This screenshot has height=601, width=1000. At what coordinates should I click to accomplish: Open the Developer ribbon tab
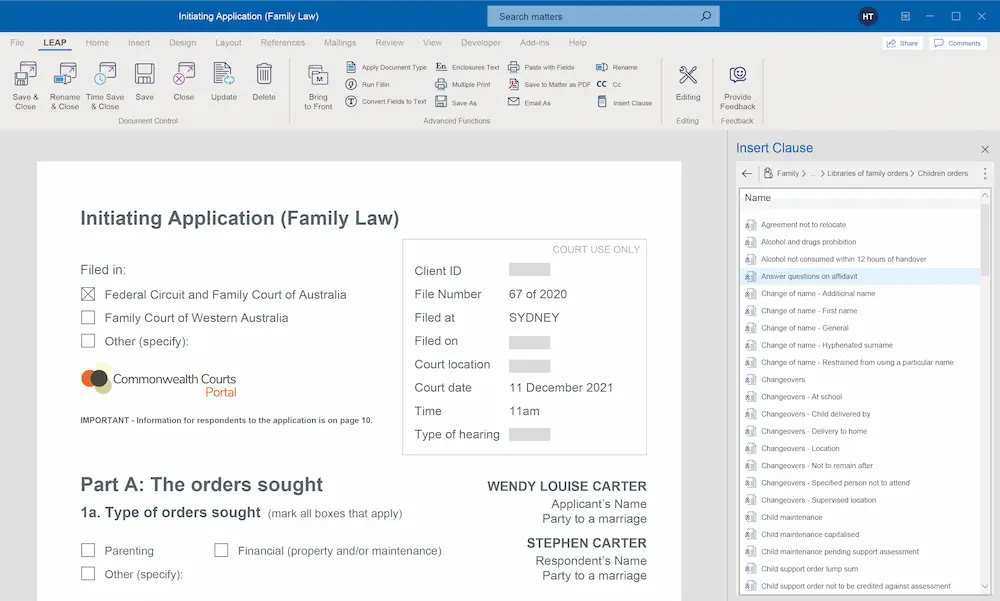click(481, 42)
